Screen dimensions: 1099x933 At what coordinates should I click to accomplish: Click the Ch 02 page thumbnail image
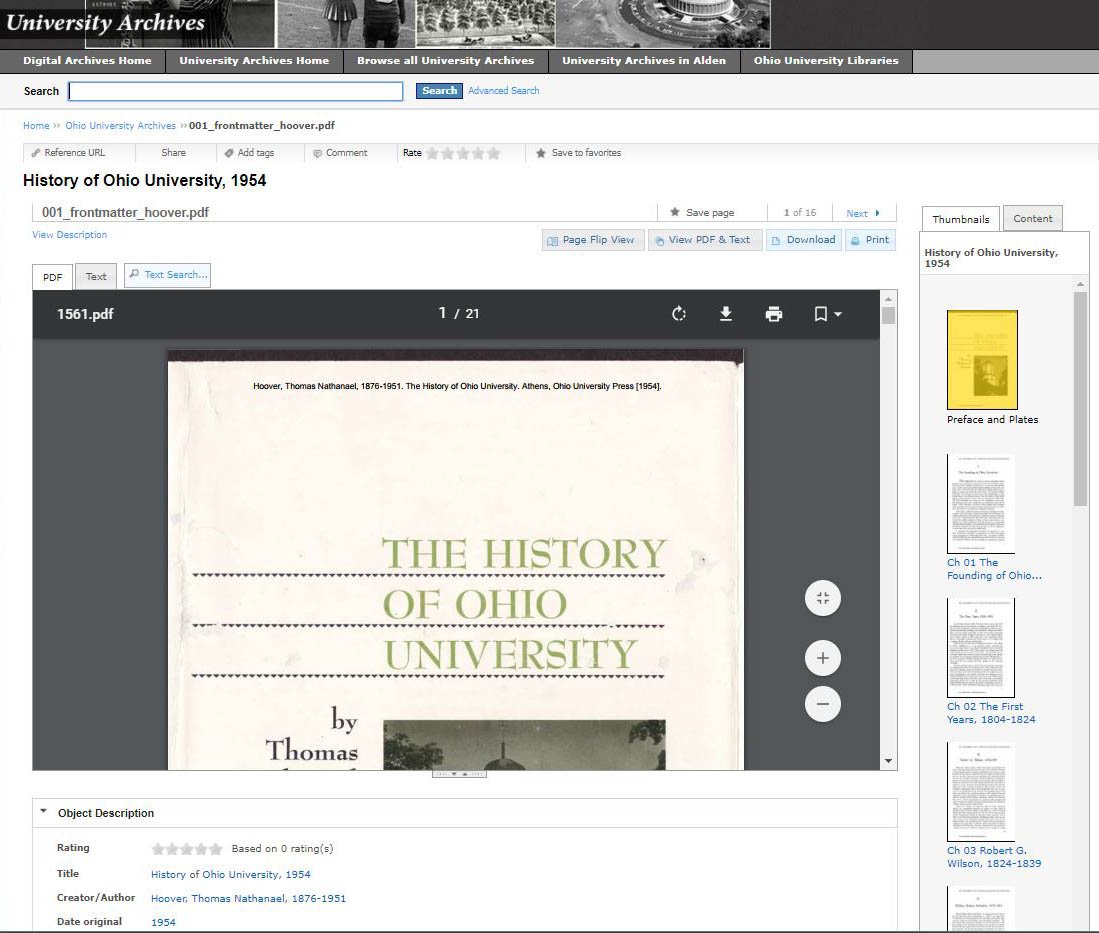pyautogui.click(x=981, y=648)
